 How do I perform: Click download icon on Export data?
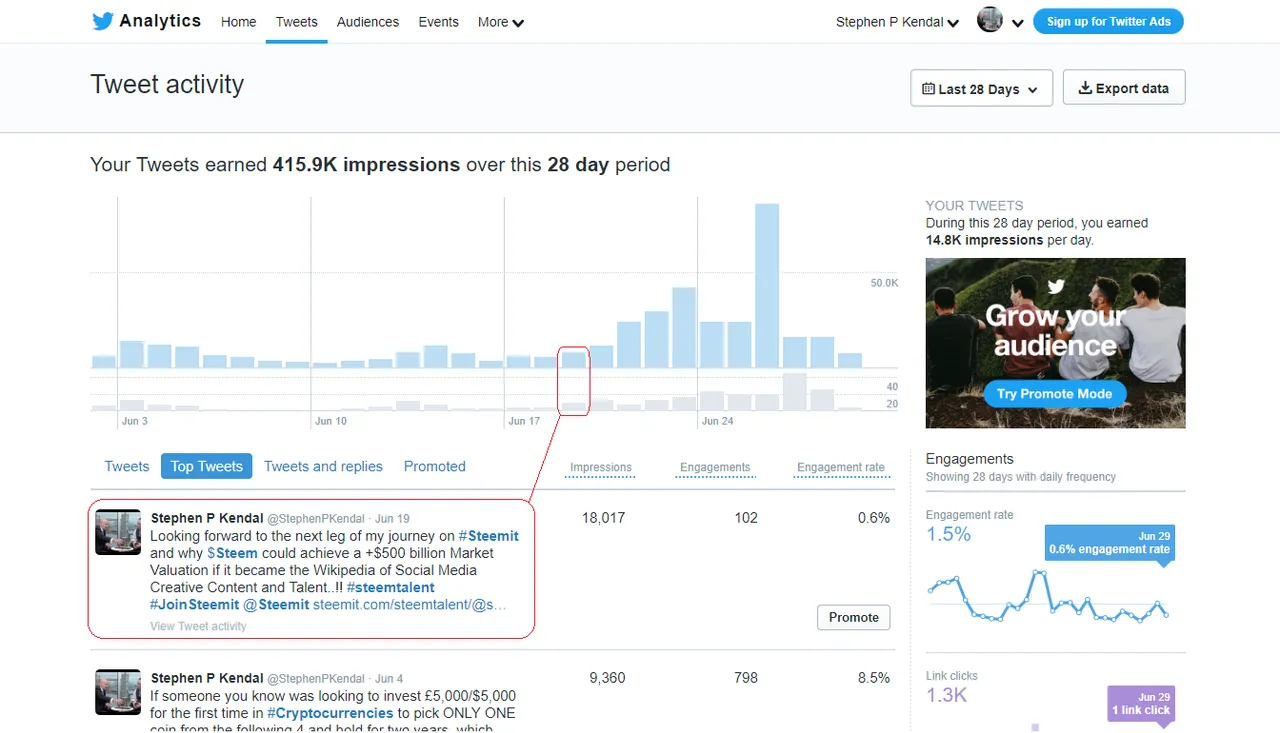pos(1085,88)
